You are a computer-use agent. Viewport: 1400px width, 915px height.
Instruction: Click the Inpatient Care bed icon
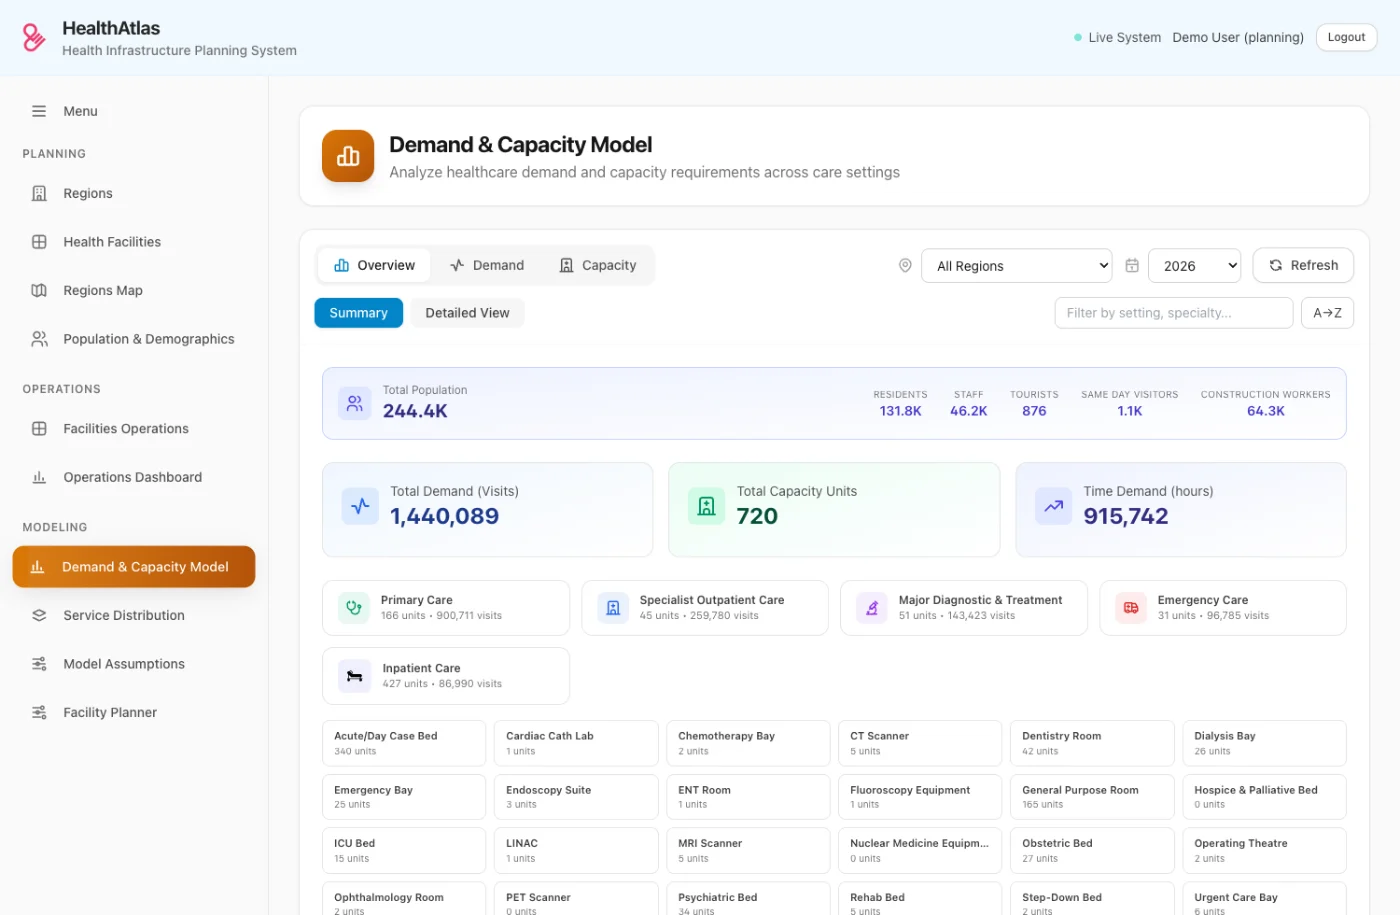[x=354, y=676]
